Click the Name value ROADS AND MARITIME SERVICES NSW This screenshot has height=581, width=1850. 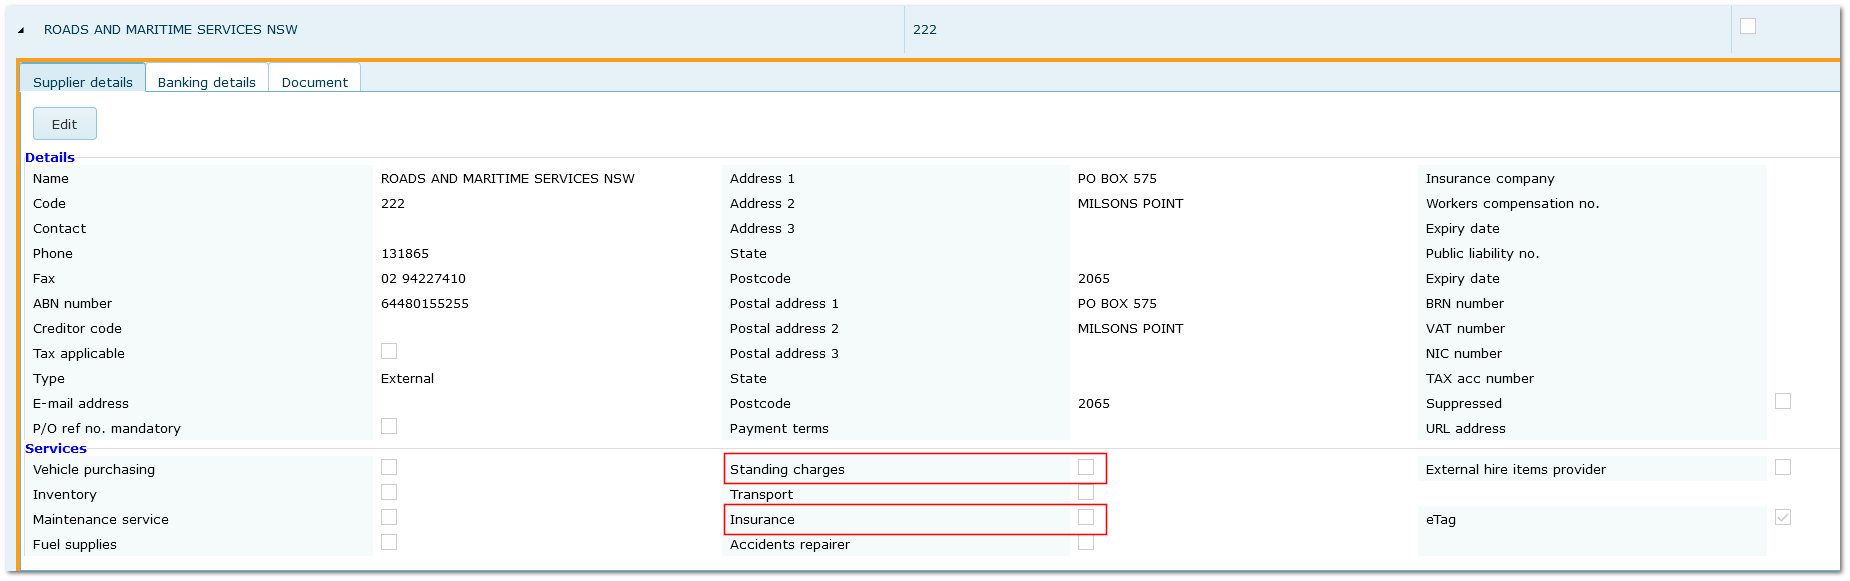pyautogui.click(x=508, y=179)
